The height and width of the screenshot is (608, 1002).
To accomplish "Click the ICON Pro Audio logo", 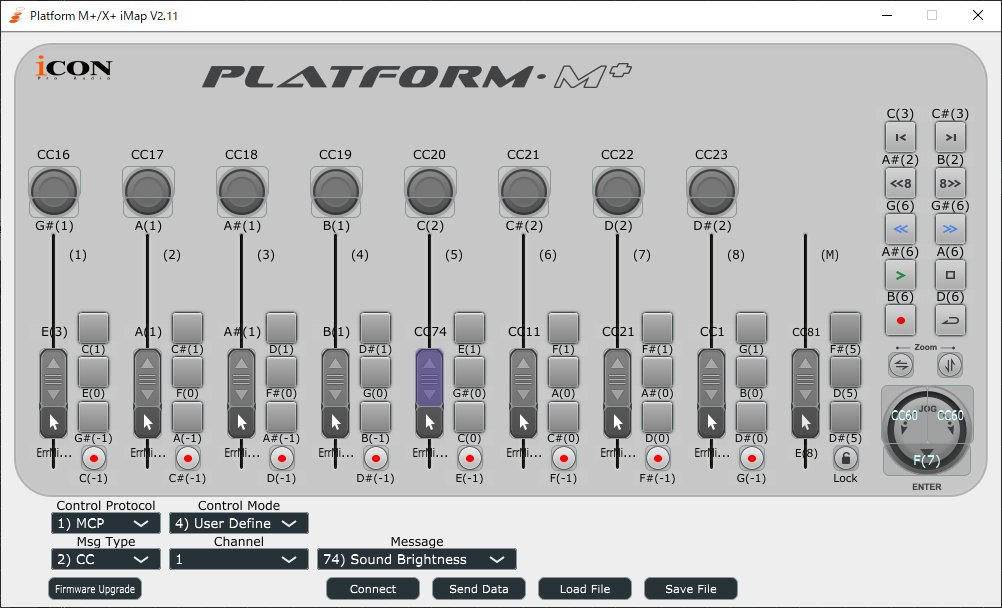I will pos(73,68).
